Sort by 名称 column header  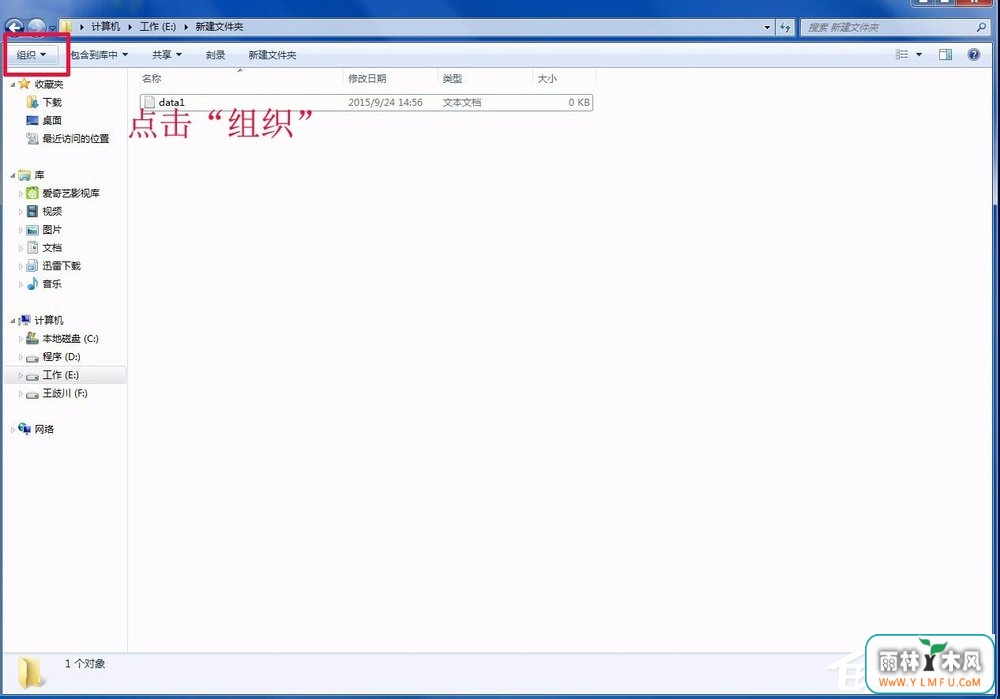240,78
